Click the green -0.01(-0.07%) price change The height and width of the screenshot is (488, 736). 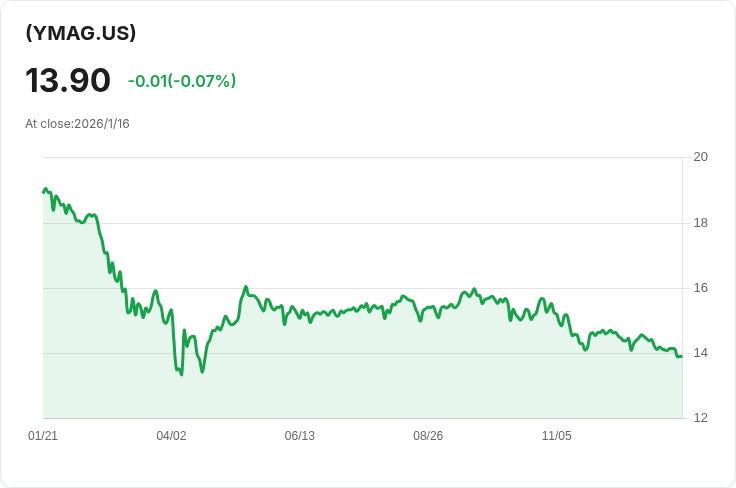(182, 81)
